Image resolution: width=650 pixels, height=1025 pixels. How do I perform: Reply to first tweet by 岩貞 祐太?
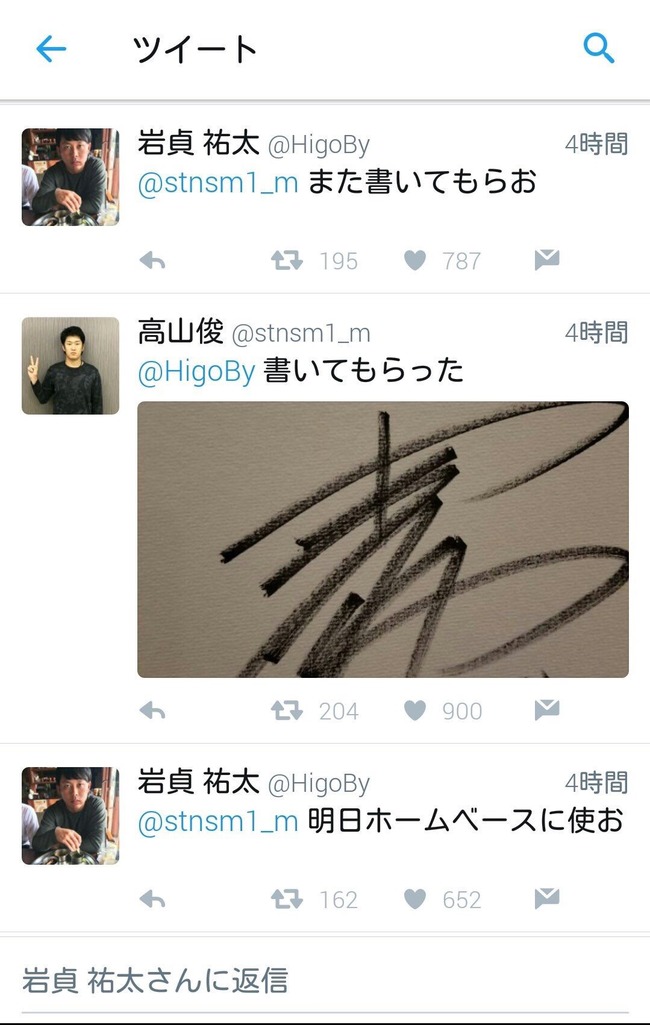tap(152, 261)
